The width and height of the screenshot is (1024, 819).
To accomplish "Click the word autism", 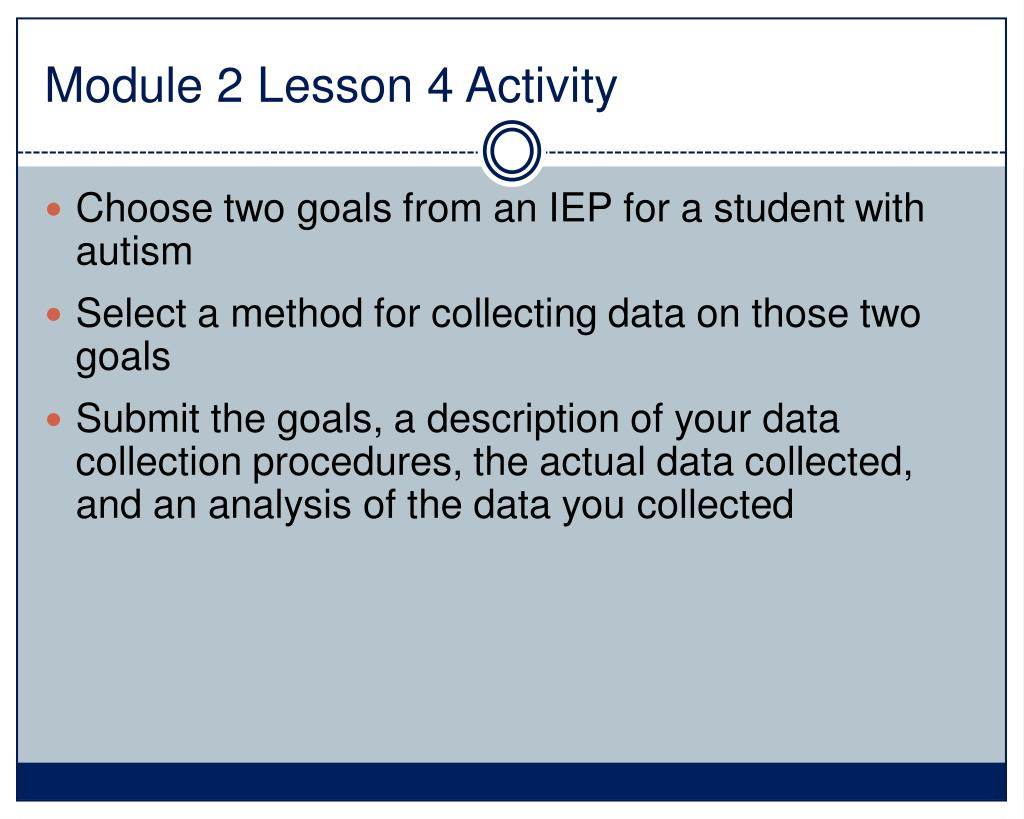I will [134, 251].
